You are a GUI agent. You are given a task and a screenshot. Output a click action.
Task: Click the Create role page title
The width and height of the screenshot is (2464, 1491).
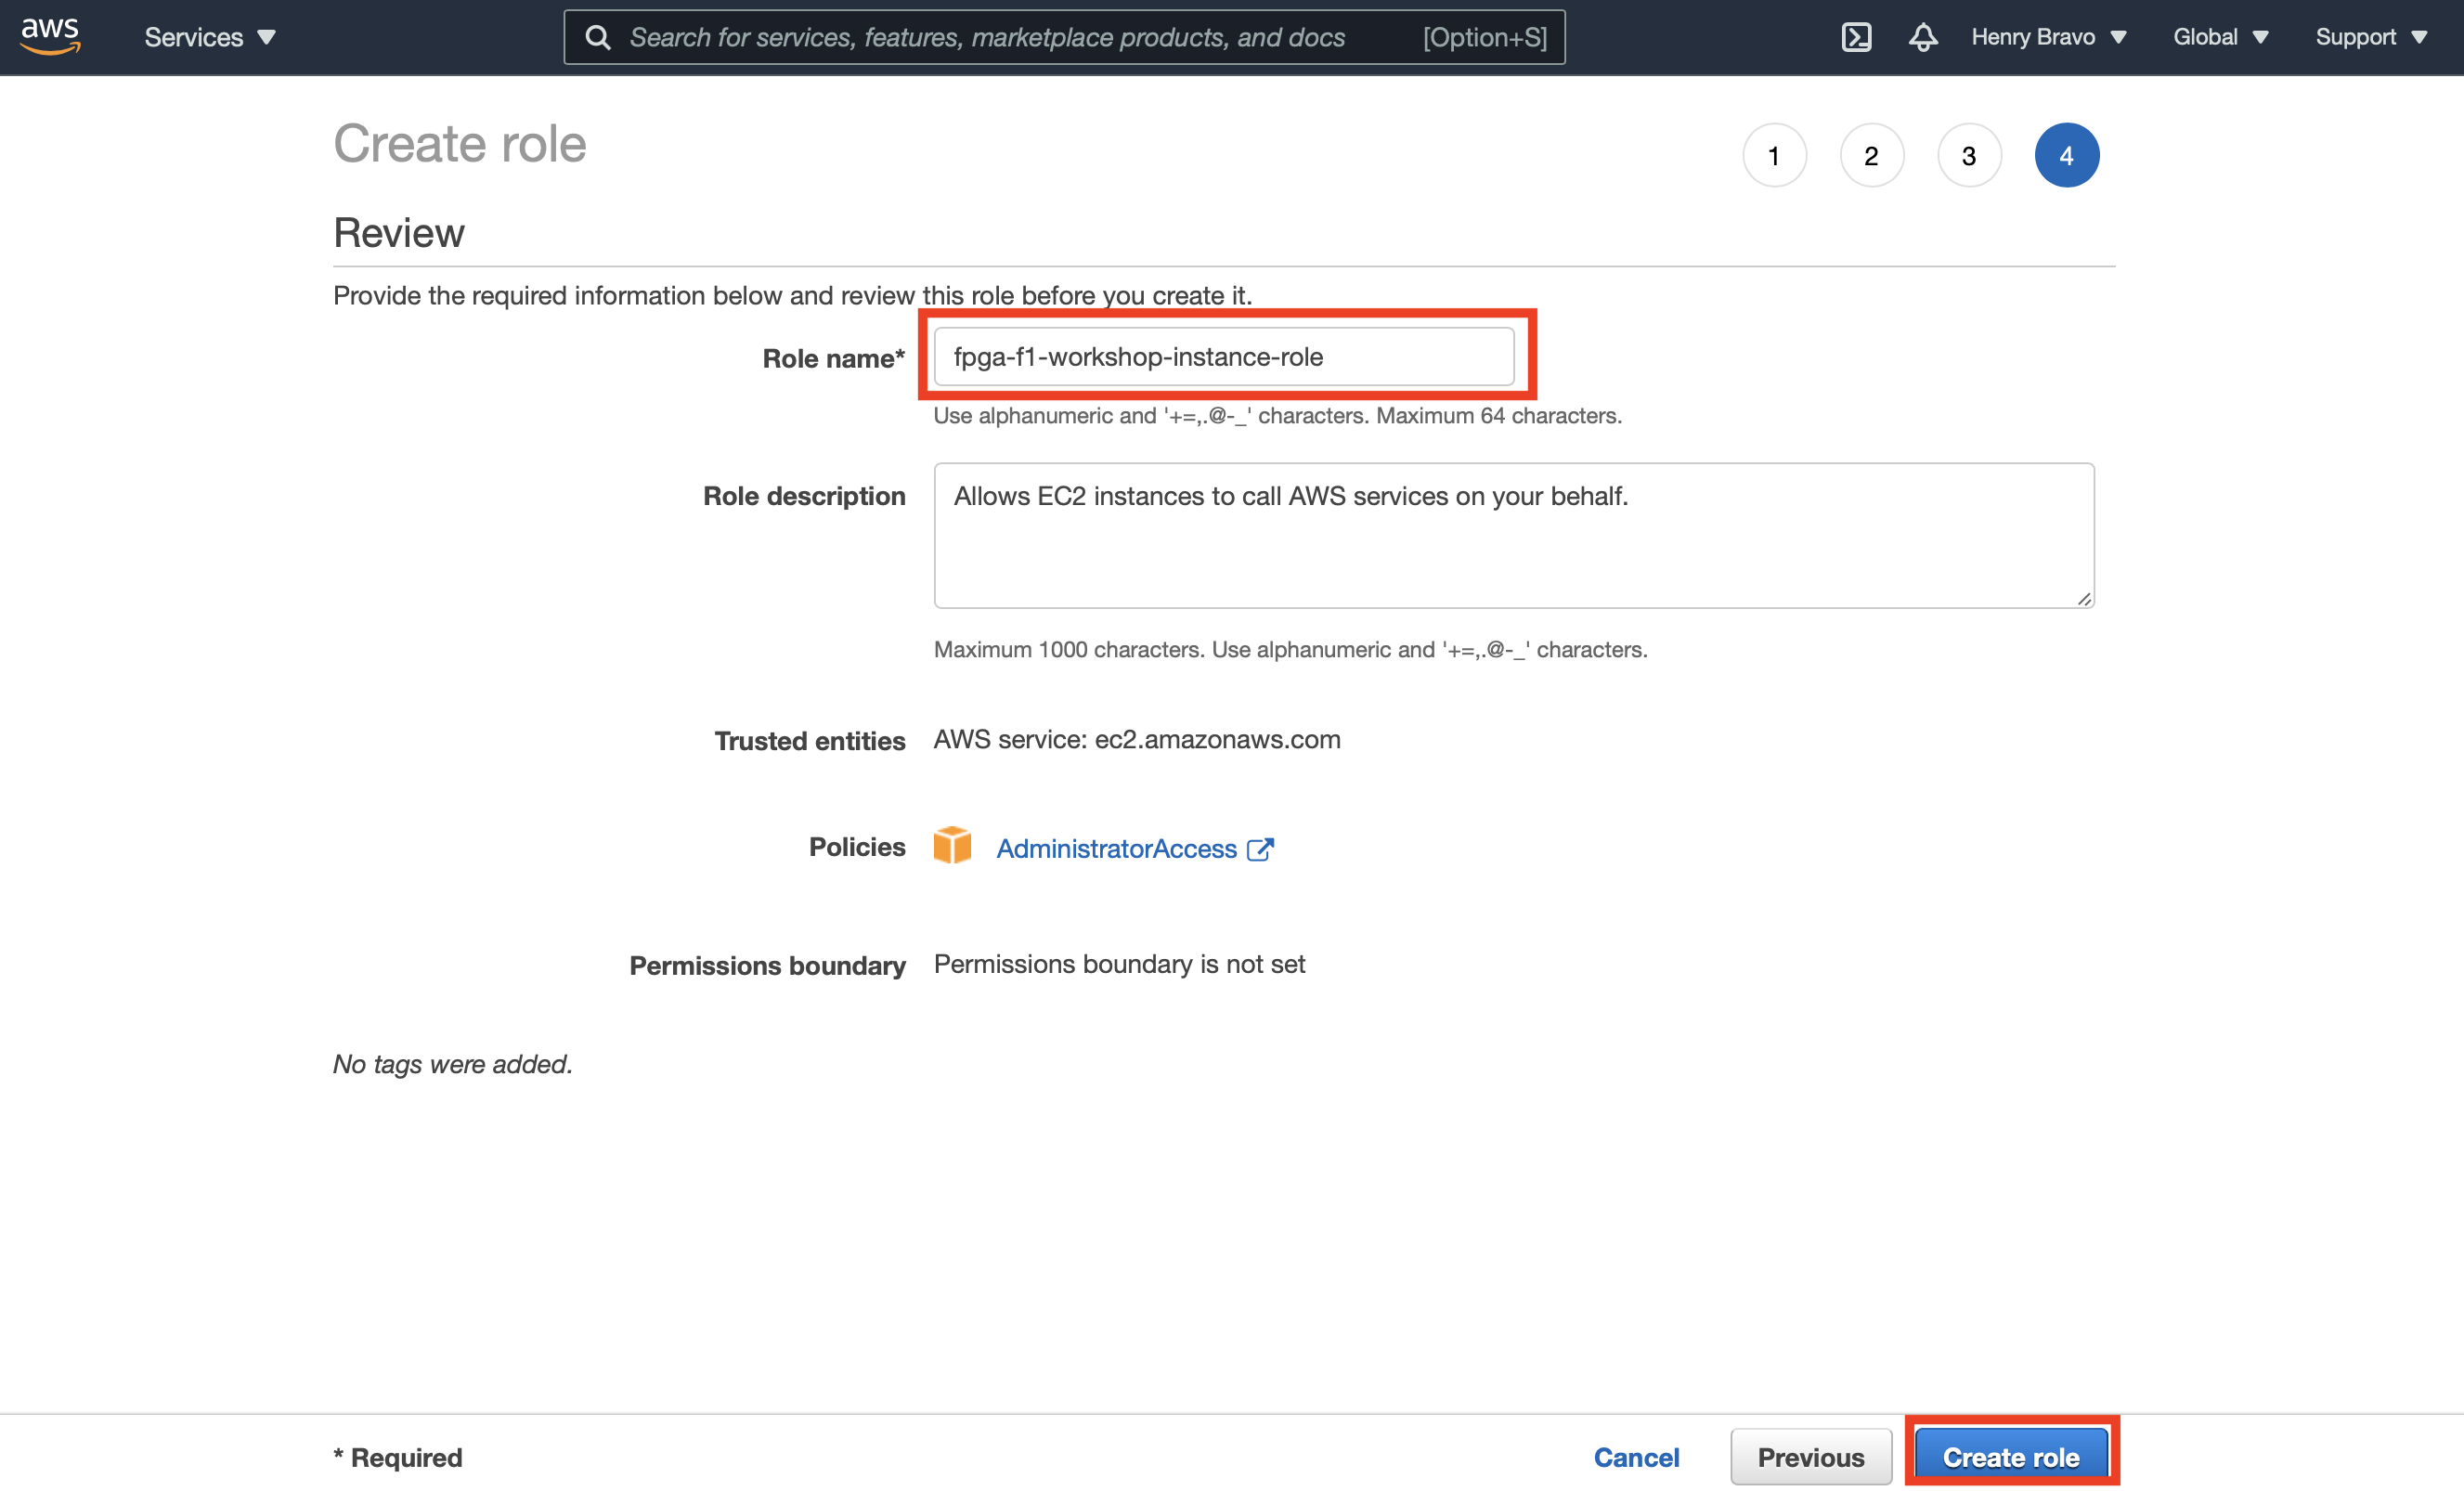459,144
